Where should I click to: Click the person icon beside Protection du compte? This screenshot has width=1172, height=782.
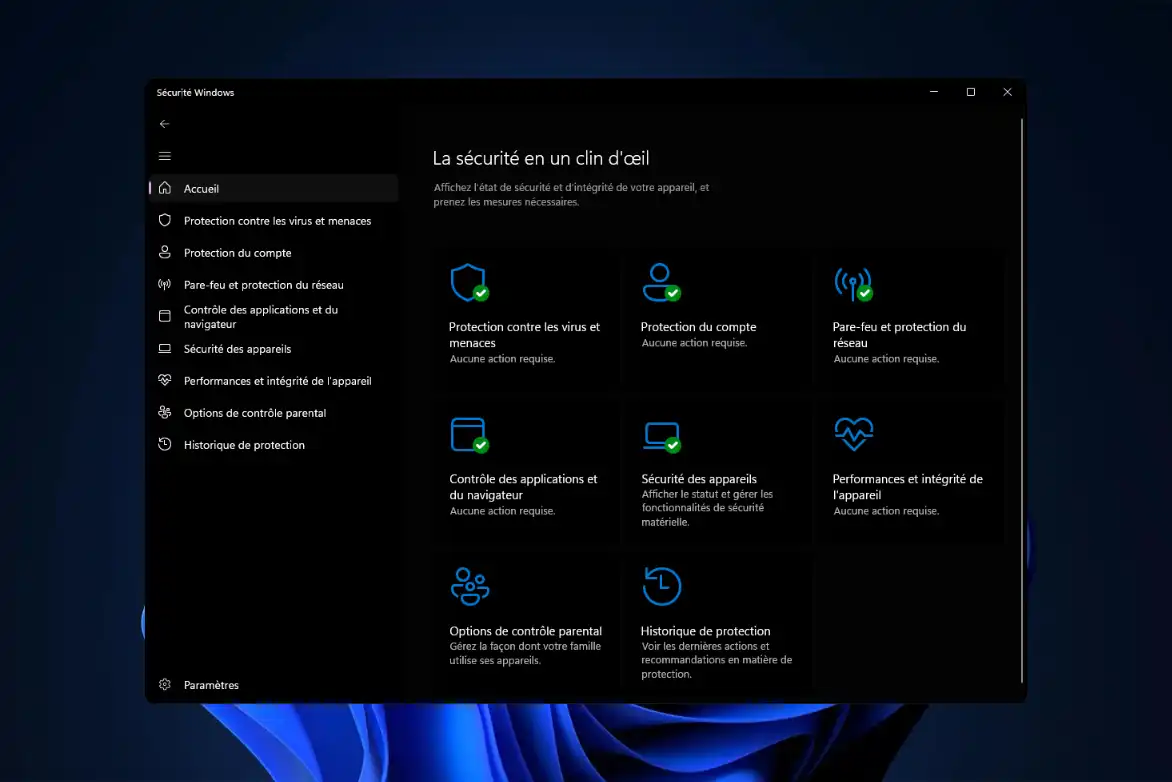coord(164,253)
